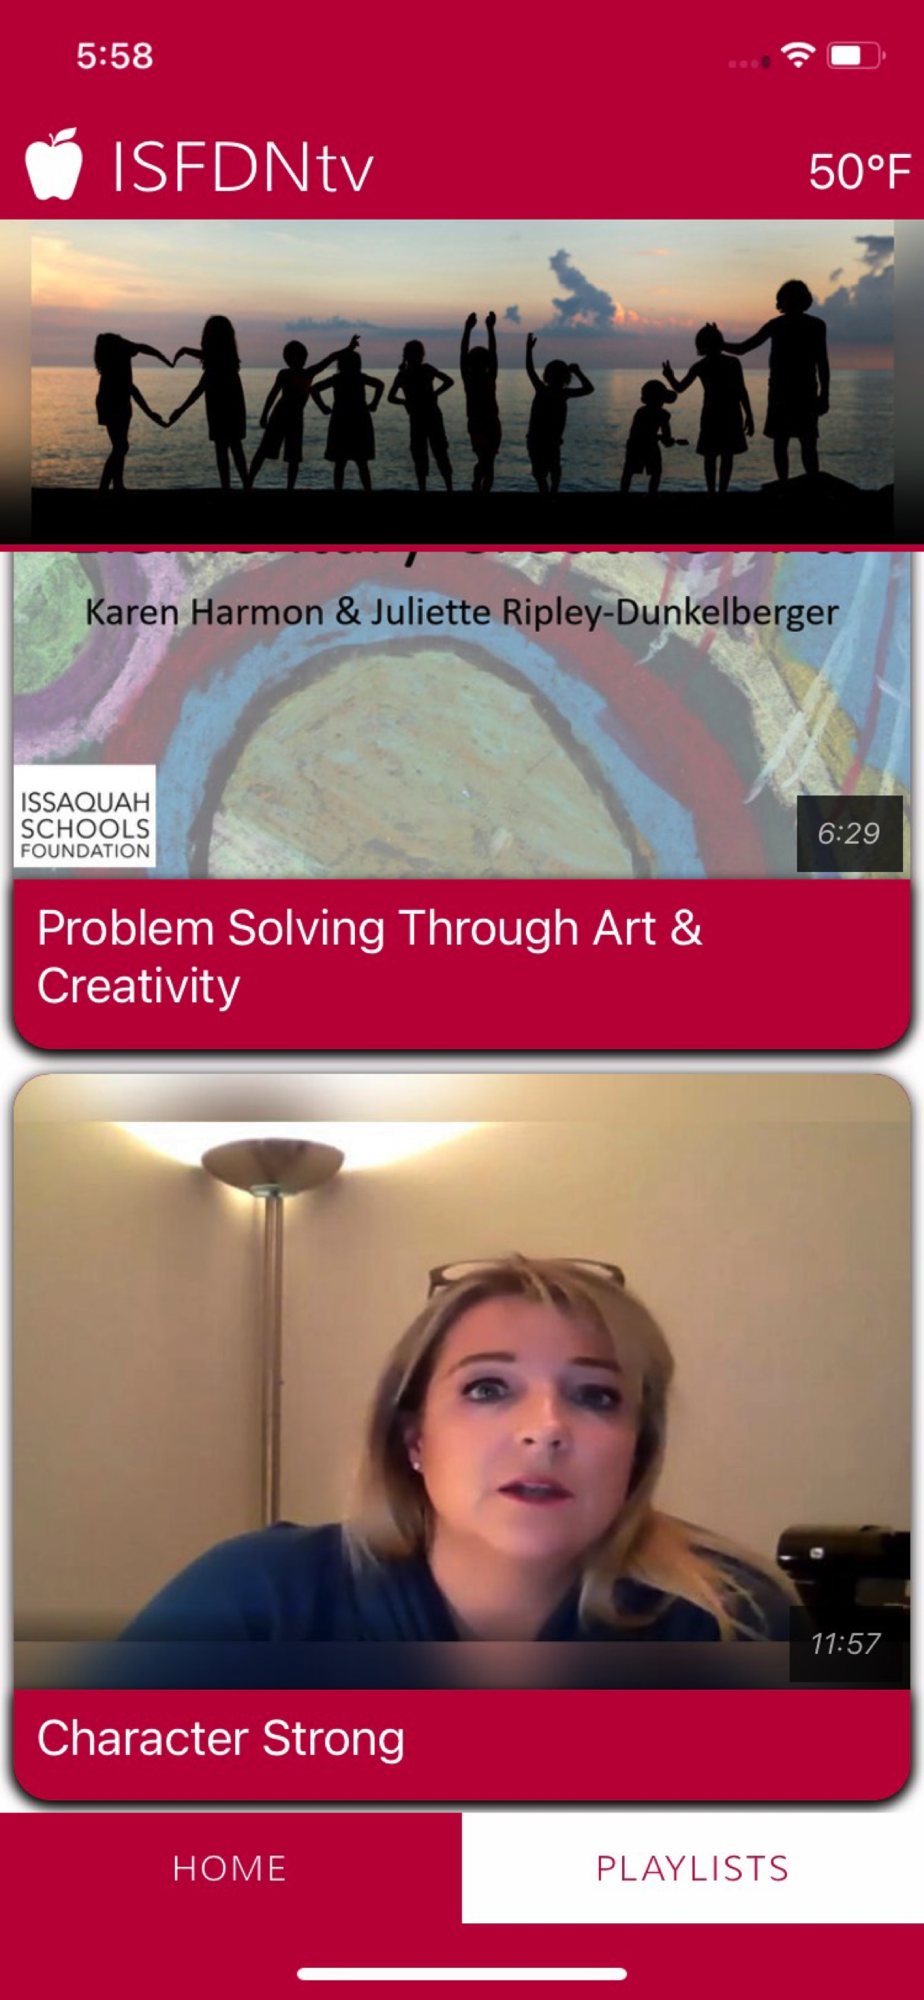Tap the 11:57 duration badge
The image size is (924, 2000).
[x=846, y=1644]
